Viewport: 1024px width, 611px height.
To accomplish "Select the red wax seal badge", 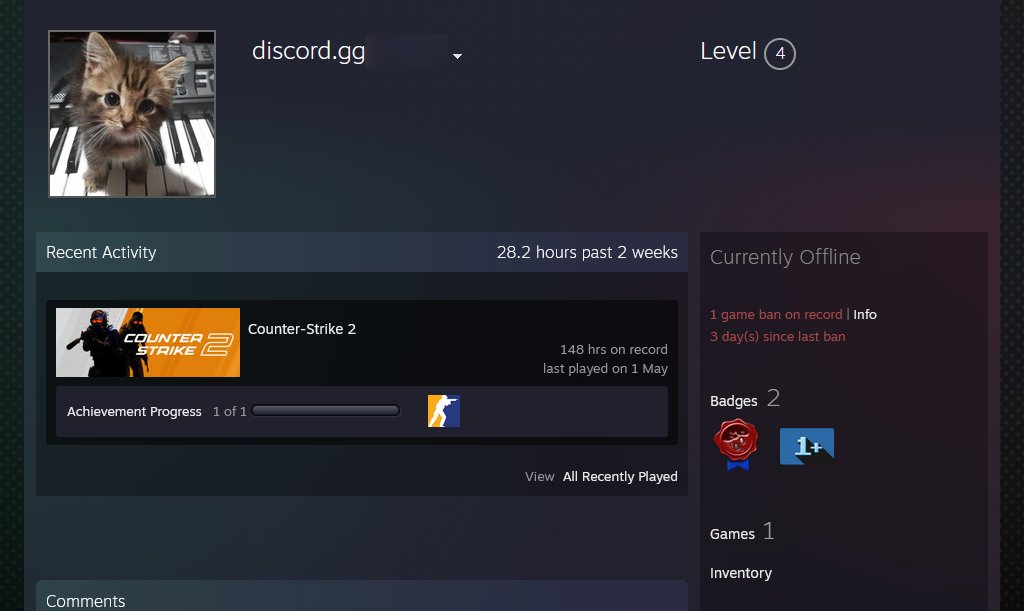I will (736, 445).
